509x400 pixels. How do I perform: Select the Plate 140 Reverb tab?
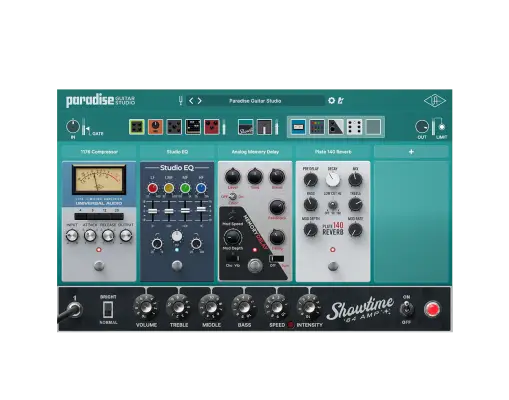[x=333, y=152]
